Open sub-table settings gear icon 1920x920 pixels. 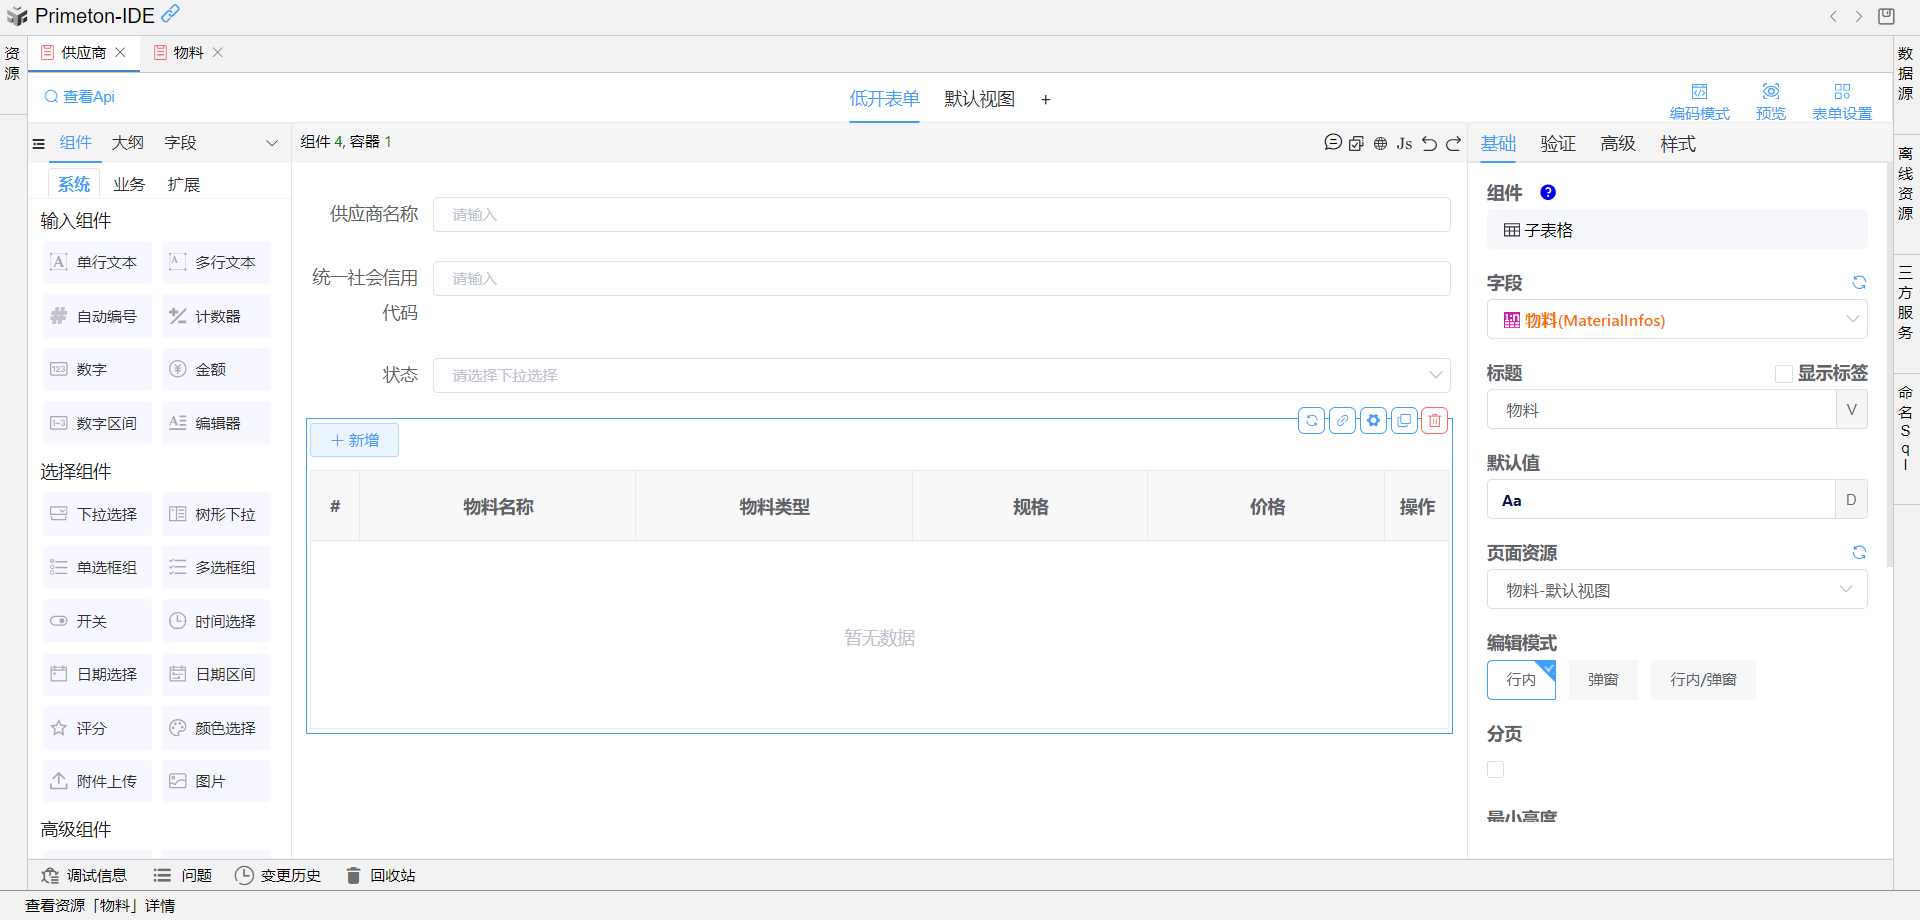[1374, 421]
